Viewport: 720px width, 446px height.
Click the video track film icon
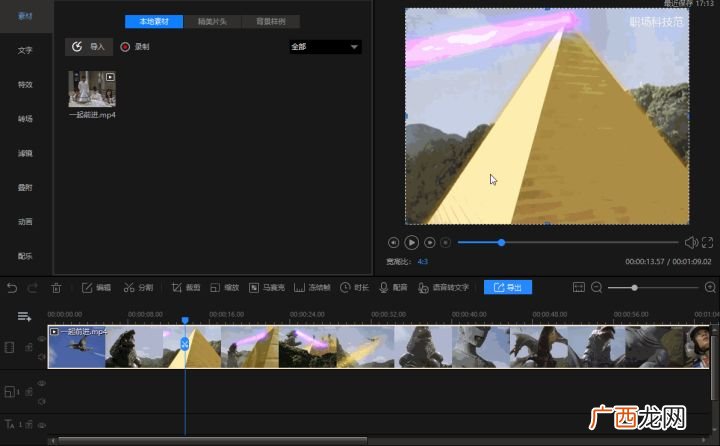[9, 347]
